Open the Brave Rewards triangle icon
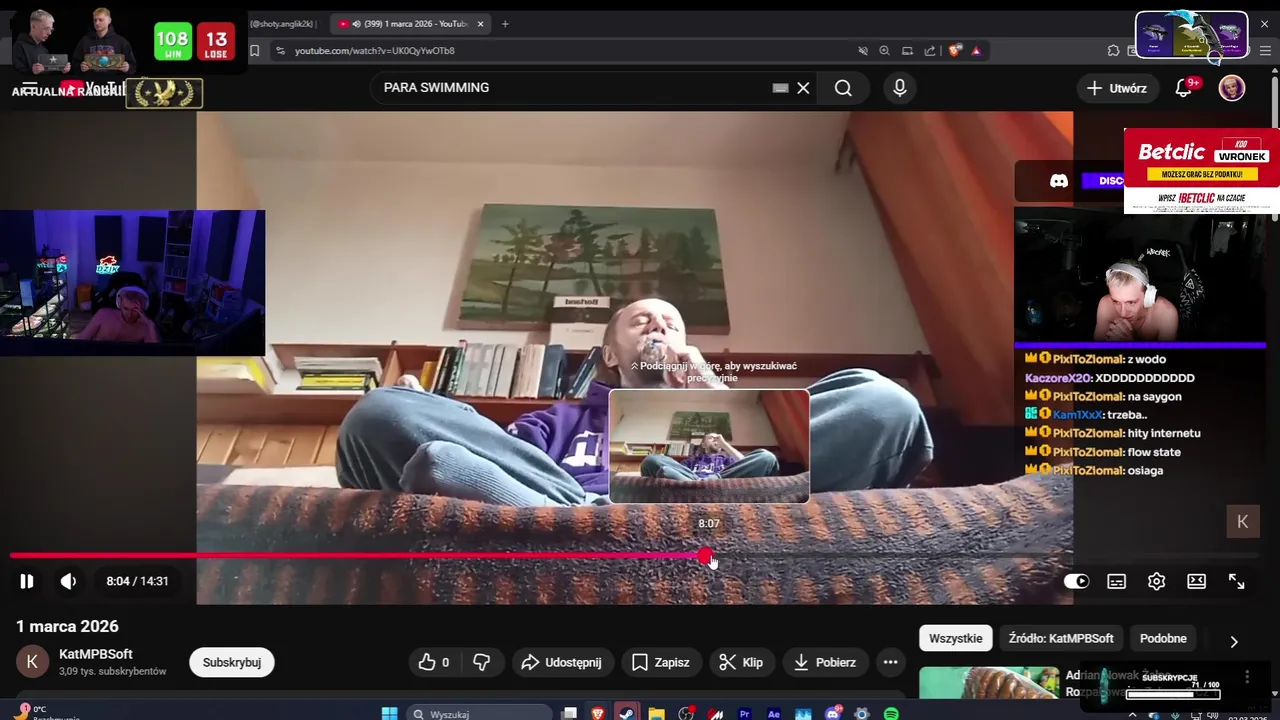 (976, 51)
